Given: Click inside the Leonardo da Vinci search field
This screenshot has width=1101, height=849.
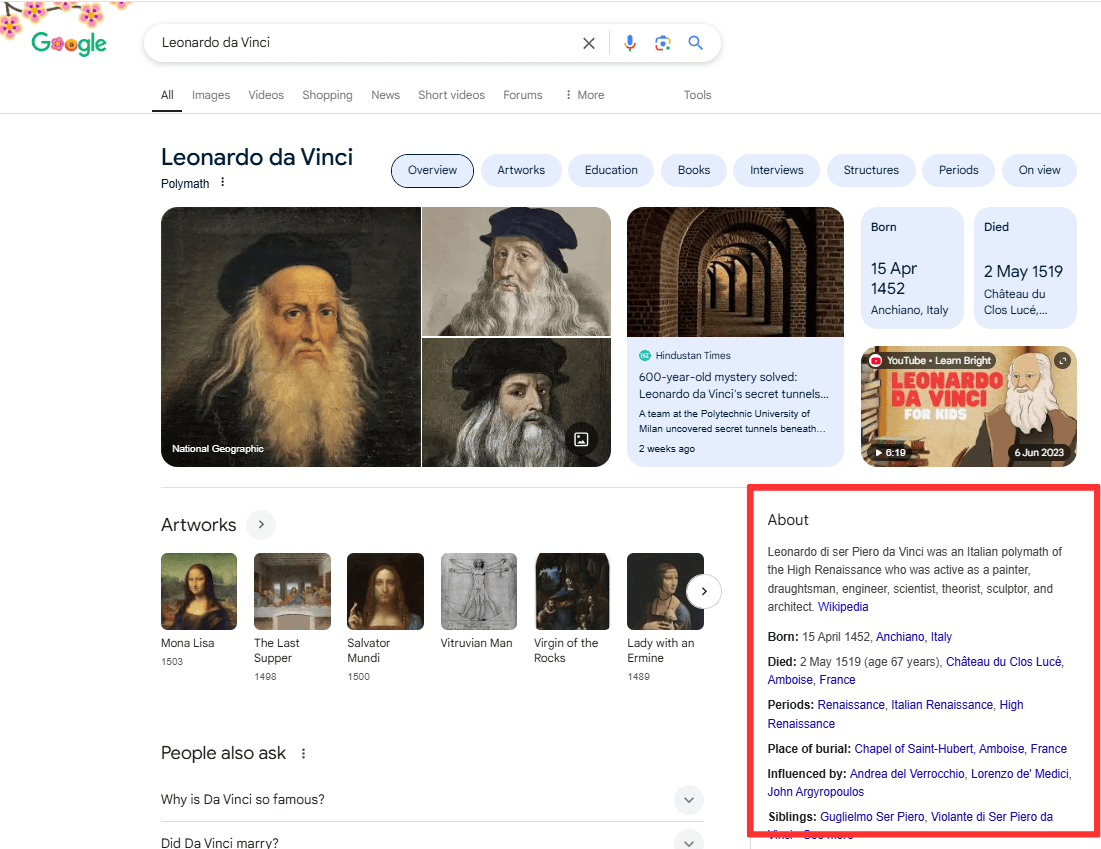Looking at the screenshot, I should tap(365, 43).
